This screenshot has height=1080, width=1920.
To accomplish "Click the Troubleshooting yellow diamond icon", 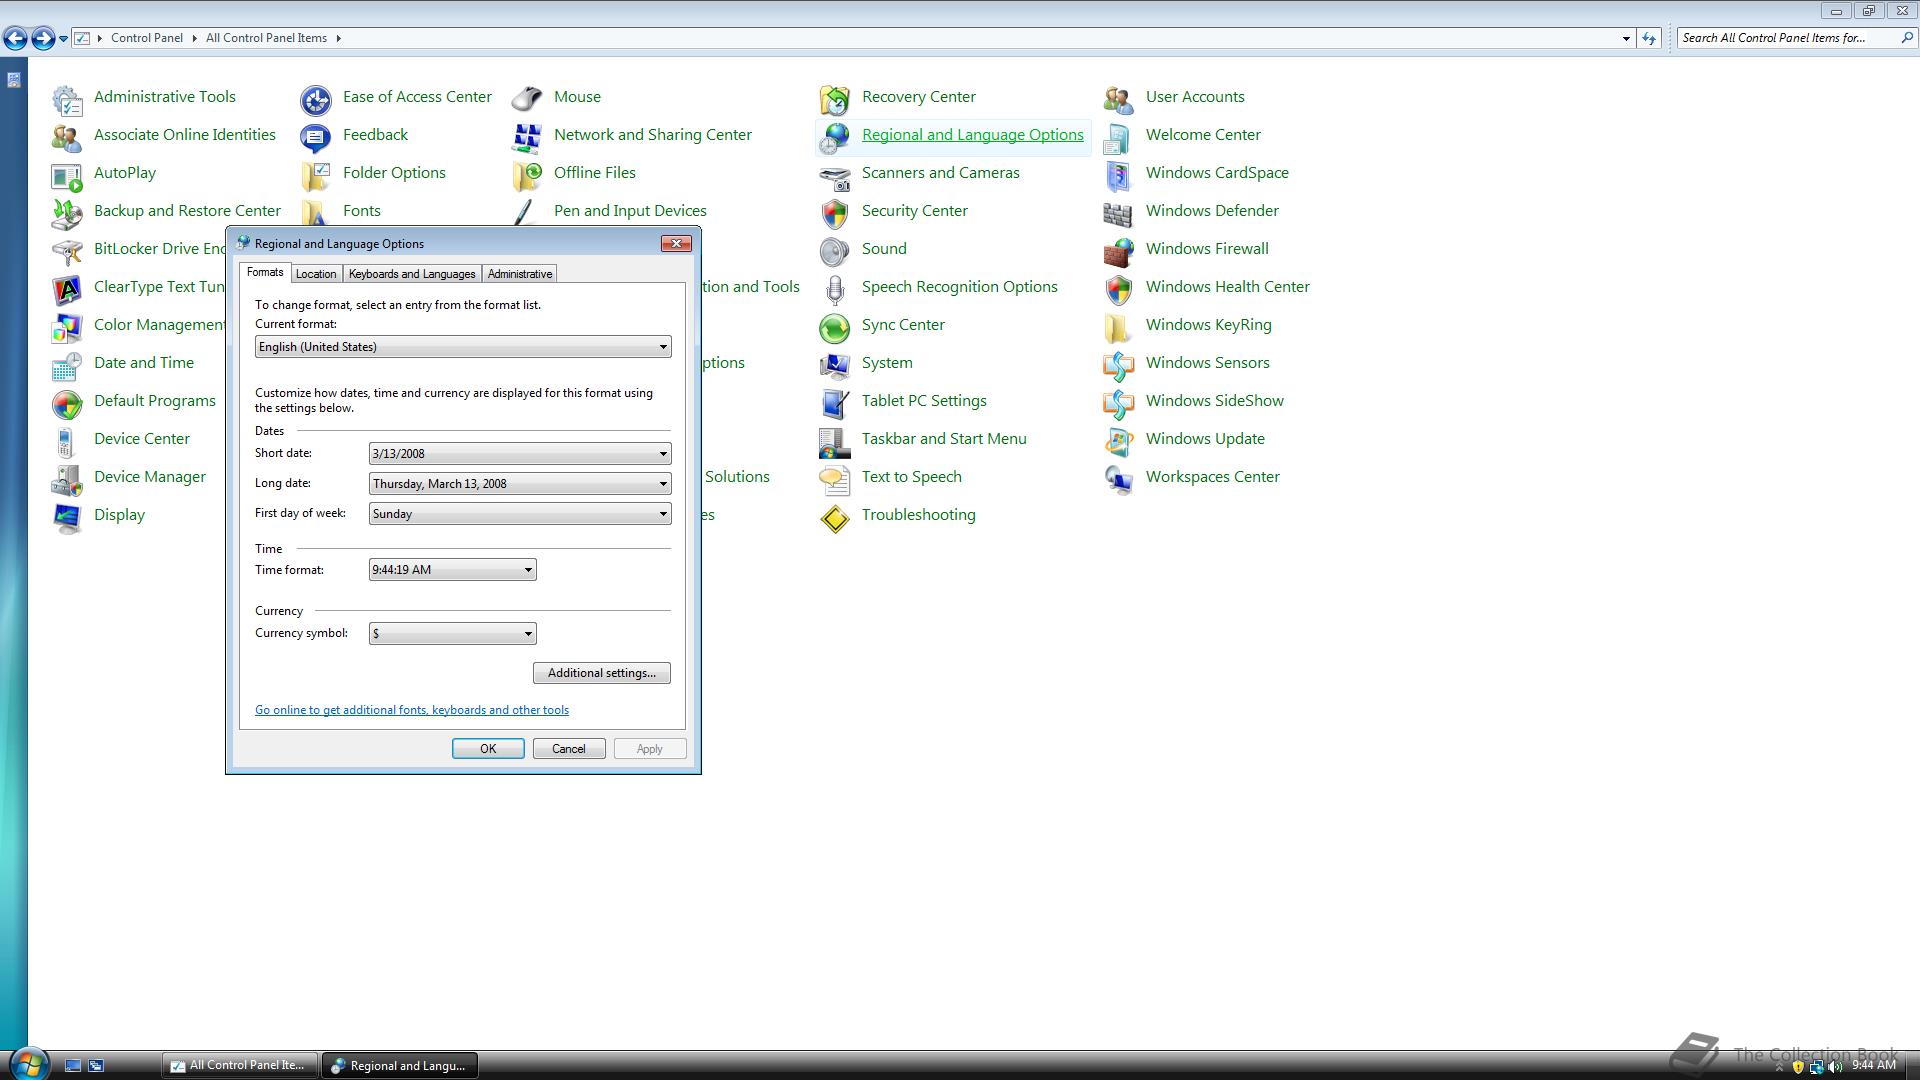I will point(834,517).
